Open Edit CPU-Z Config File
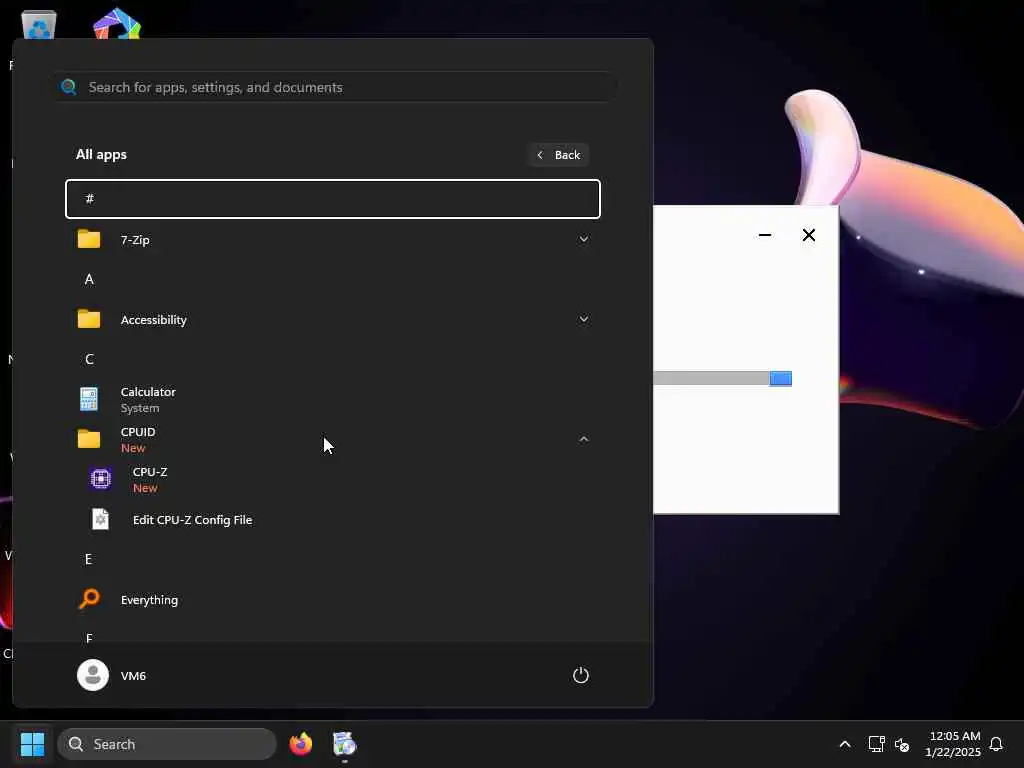 pyautogui.click(x=333, y=520)
